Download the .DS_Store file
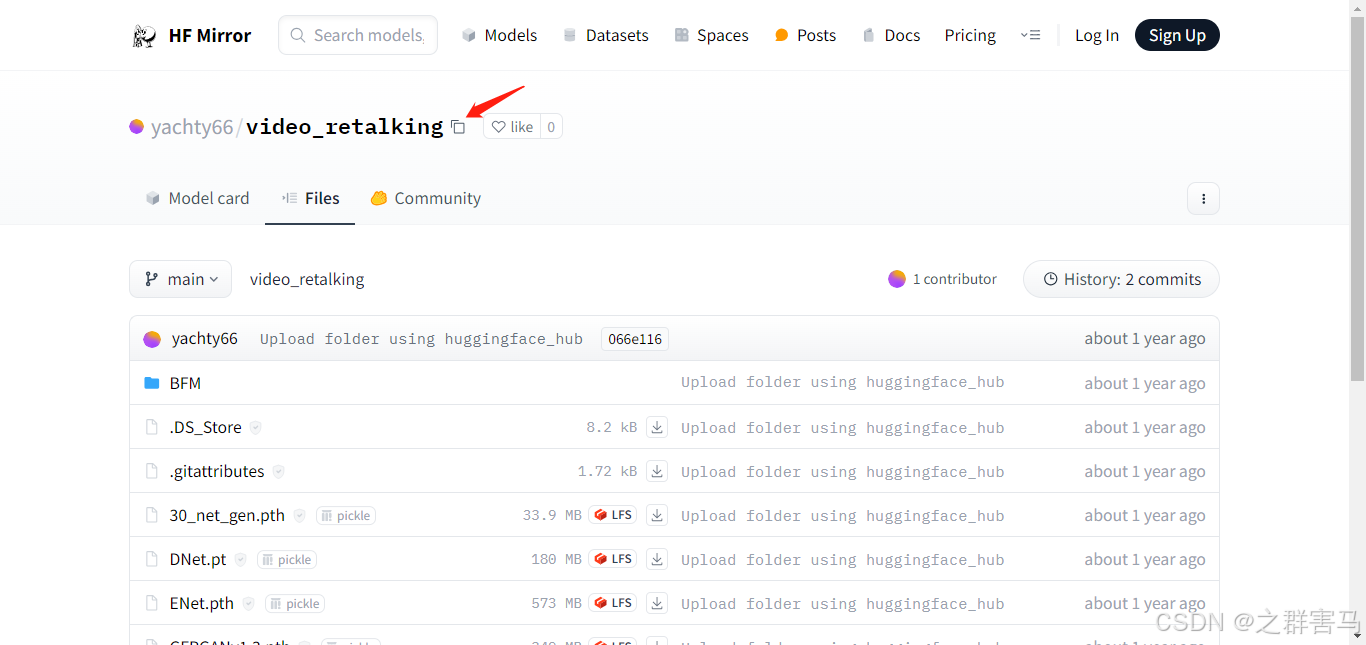This screenshot has width=1366, height=645. tap(657, 427)
